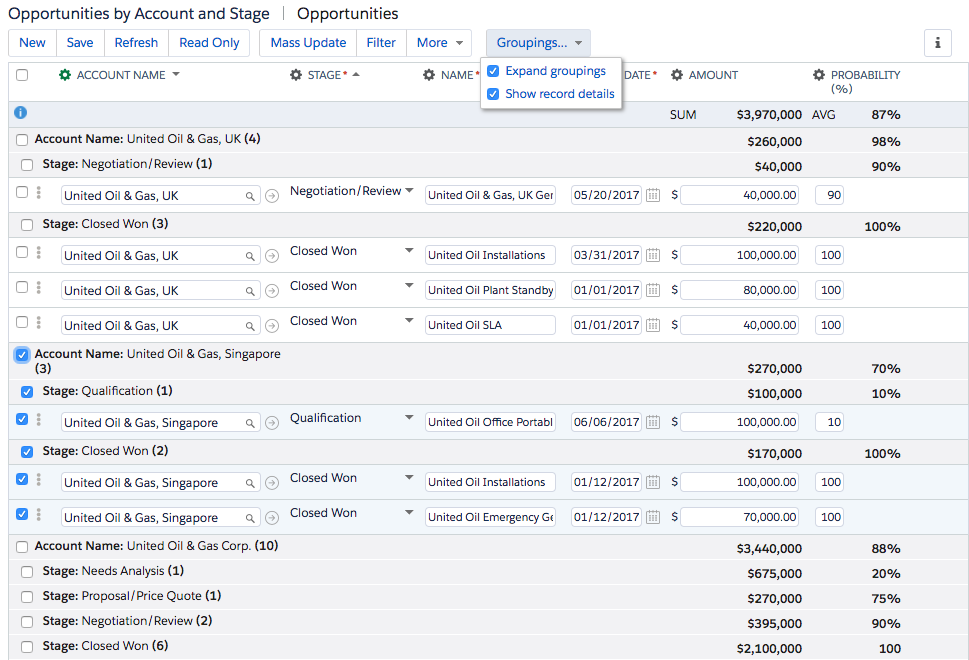This screenshot has width=969, height=660.
Task: Open calendar for United Oil Plant Standby date
Action: click(x=653, y=290)
